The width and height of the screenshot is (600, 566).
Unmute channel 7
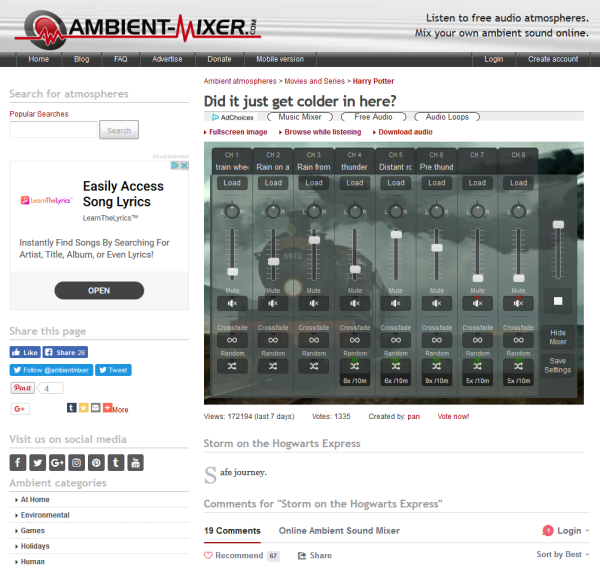coord(478,303)
